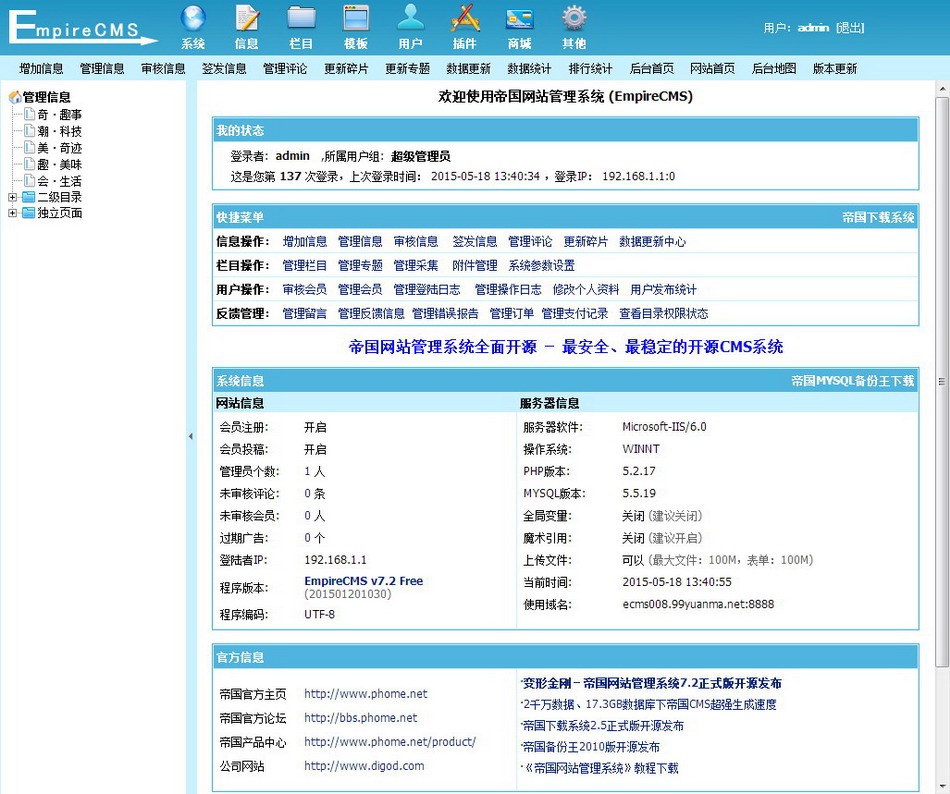This screenshot has width=950, height=794.
Task: Open the 模板 window icon
Action: coord(356,18)
